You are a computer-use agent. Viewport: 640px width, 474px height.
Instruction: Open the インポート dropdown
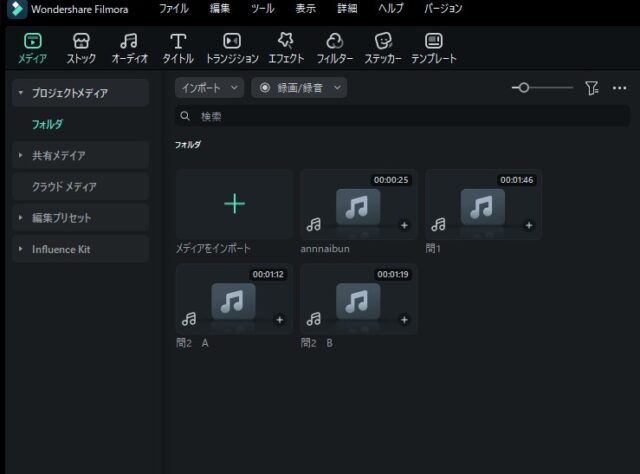pos(209,88)
